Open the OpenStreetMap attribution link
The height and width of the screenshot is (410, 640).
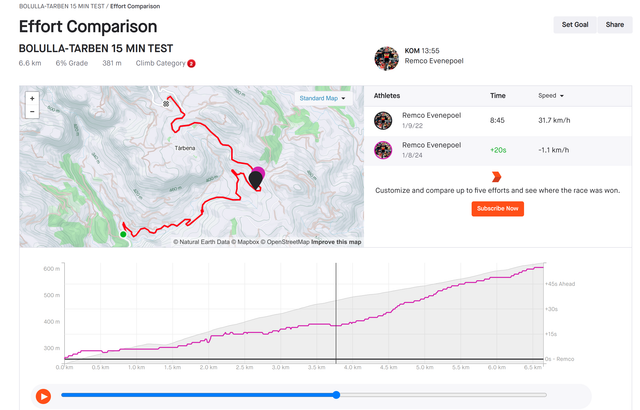tap(287, 242)
